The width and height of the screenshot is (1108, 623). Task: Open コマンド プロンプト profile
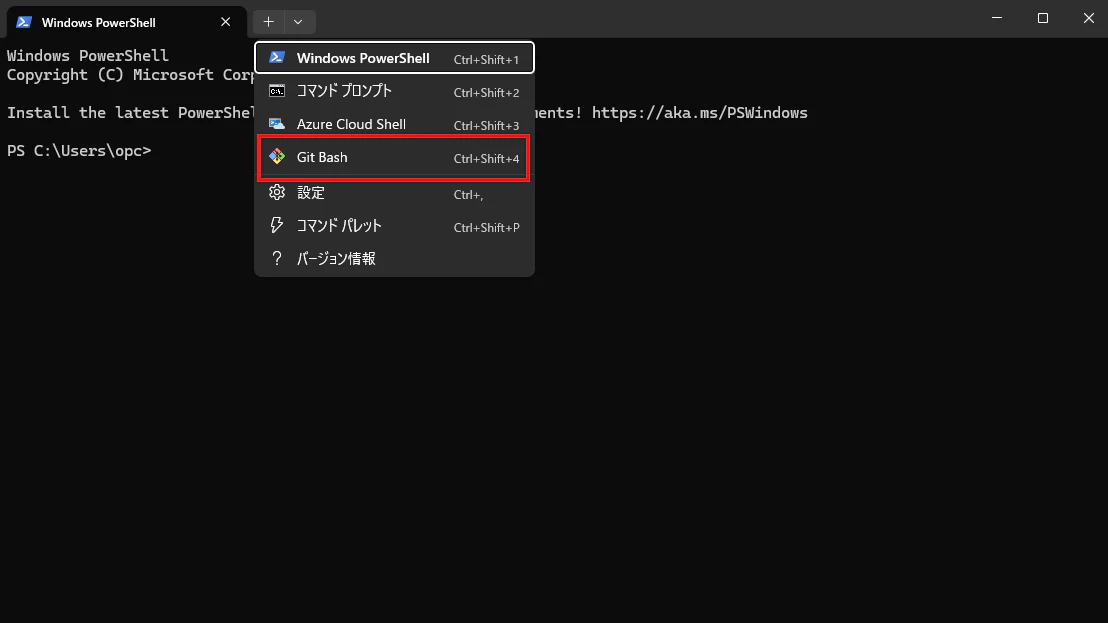coord(394,91)
